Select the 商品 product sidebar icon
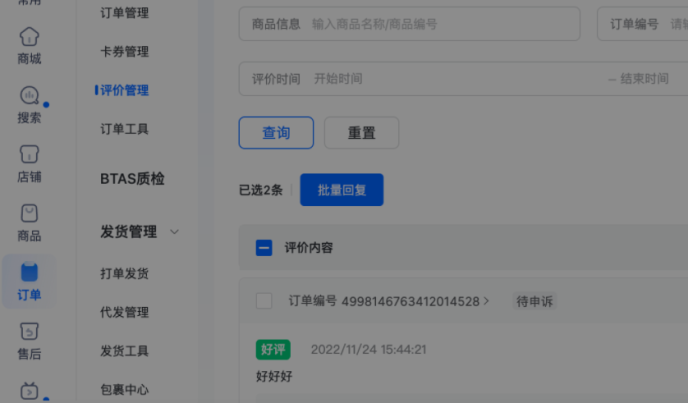Screen dimensions: 688x403 coord(29,222)
